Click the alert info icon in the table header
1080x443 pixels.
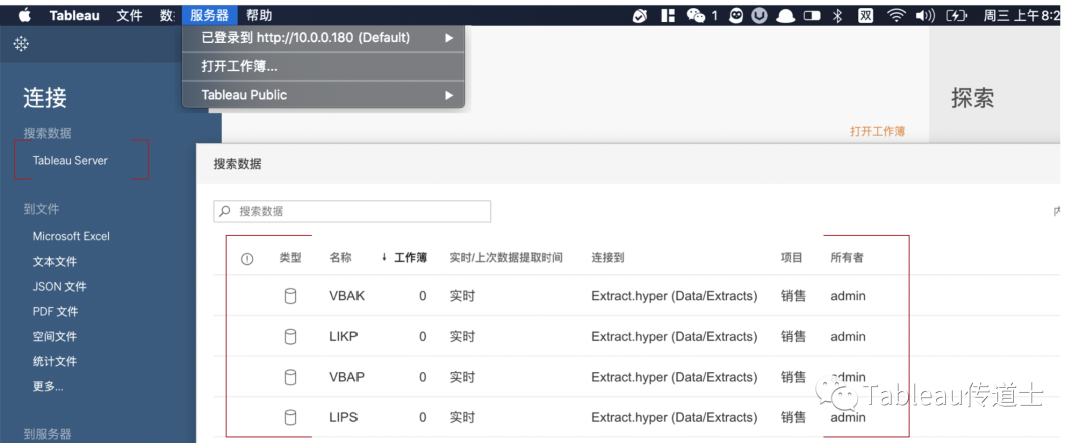tap(247, 259)
